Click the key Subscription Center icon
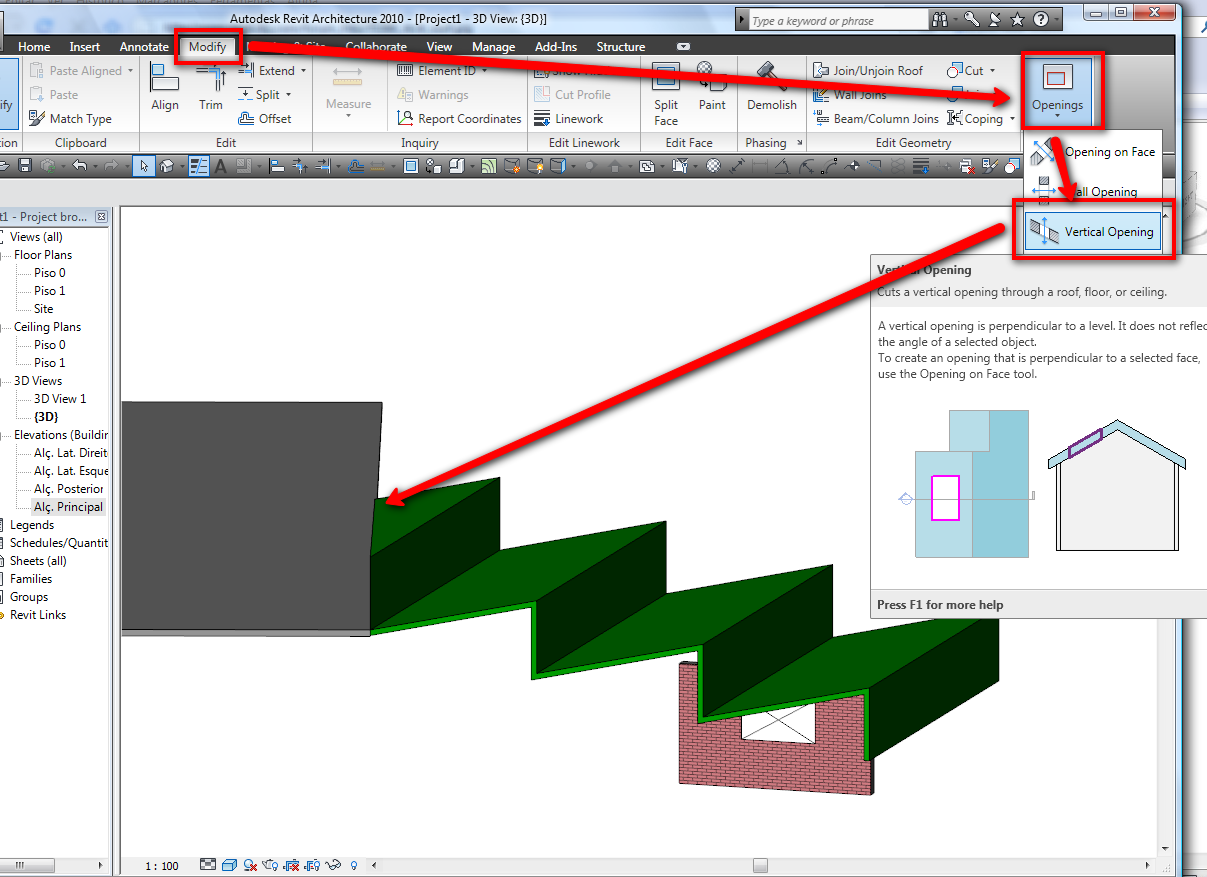 tap(973, 19)
